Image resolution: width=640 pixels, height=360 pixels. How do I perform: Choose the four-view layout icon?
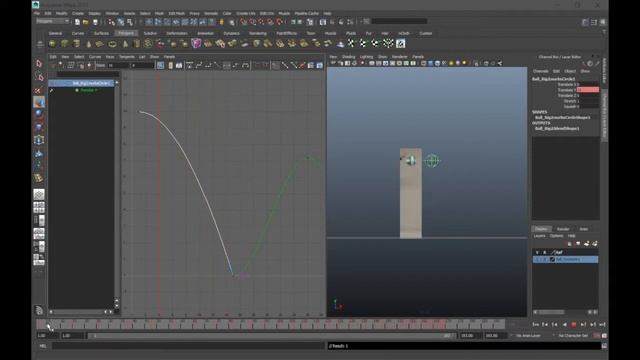click(39, 207)
